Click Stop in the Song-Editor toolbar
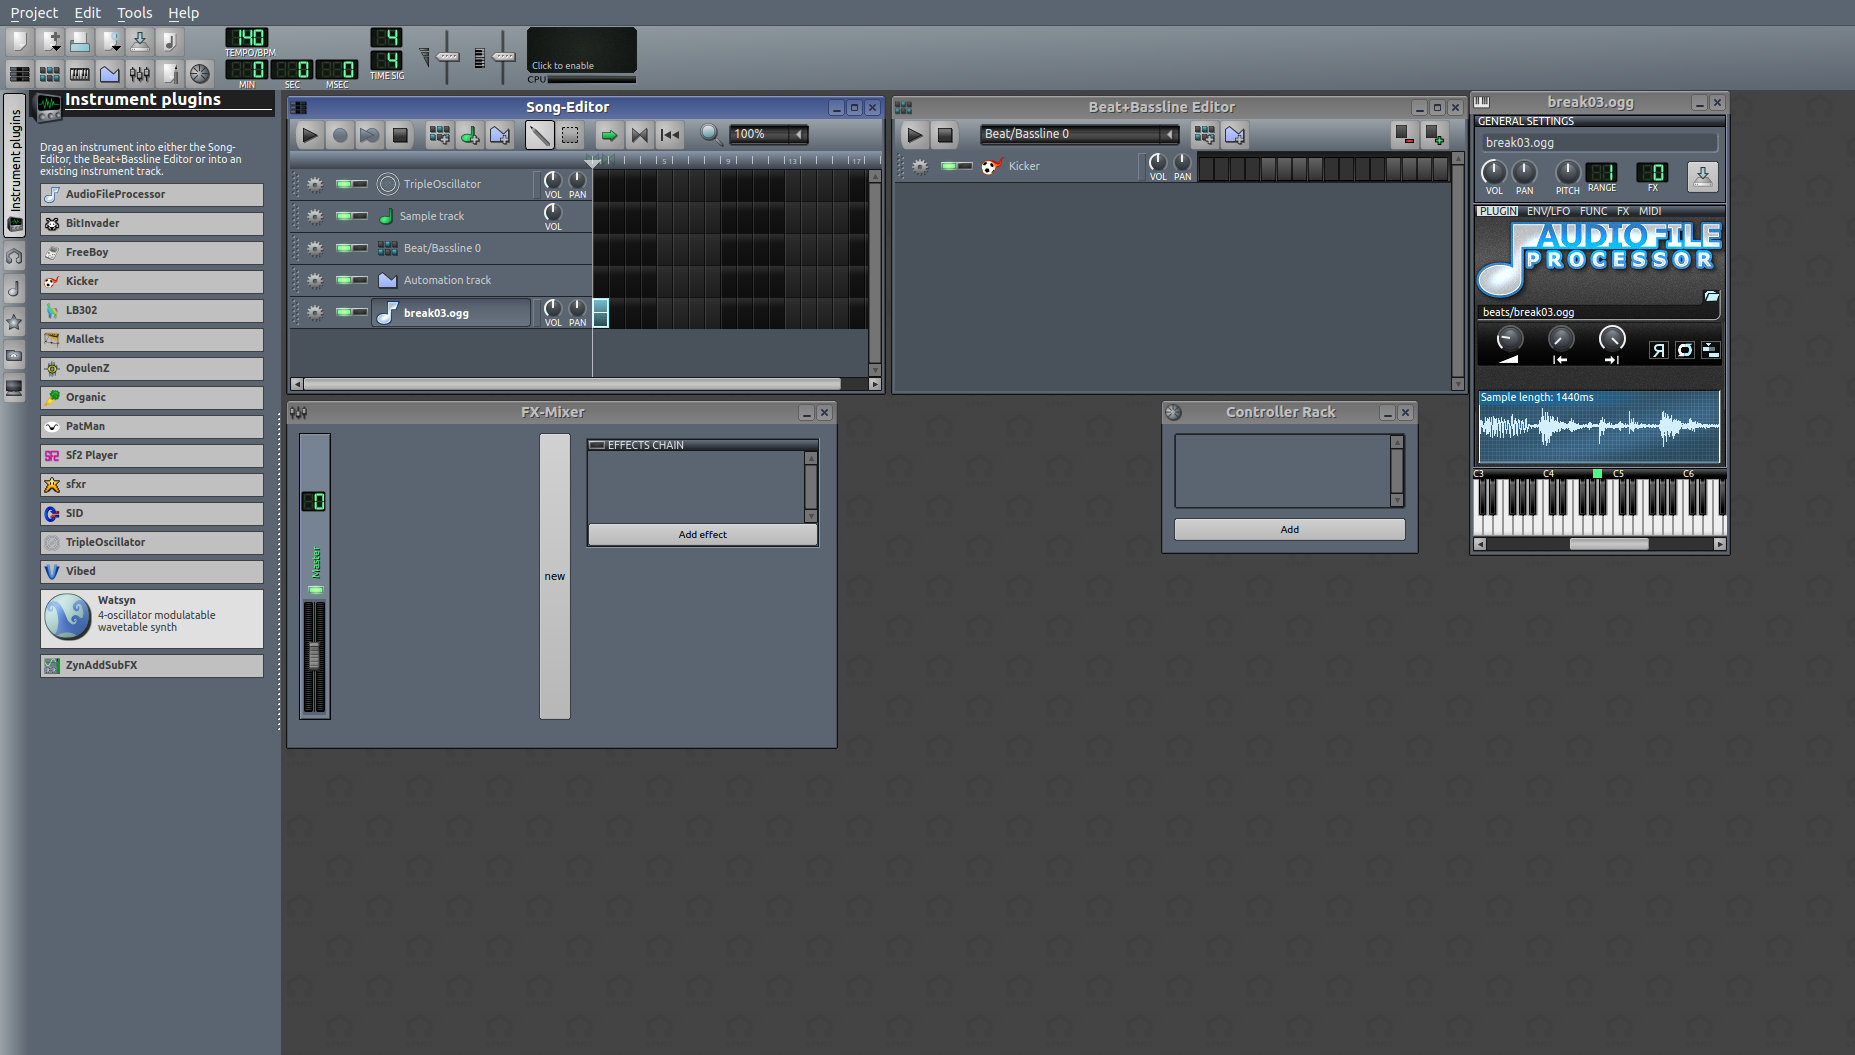Image resolution: width=1855 pixels, height=1055 pixels. click(400, 135)
